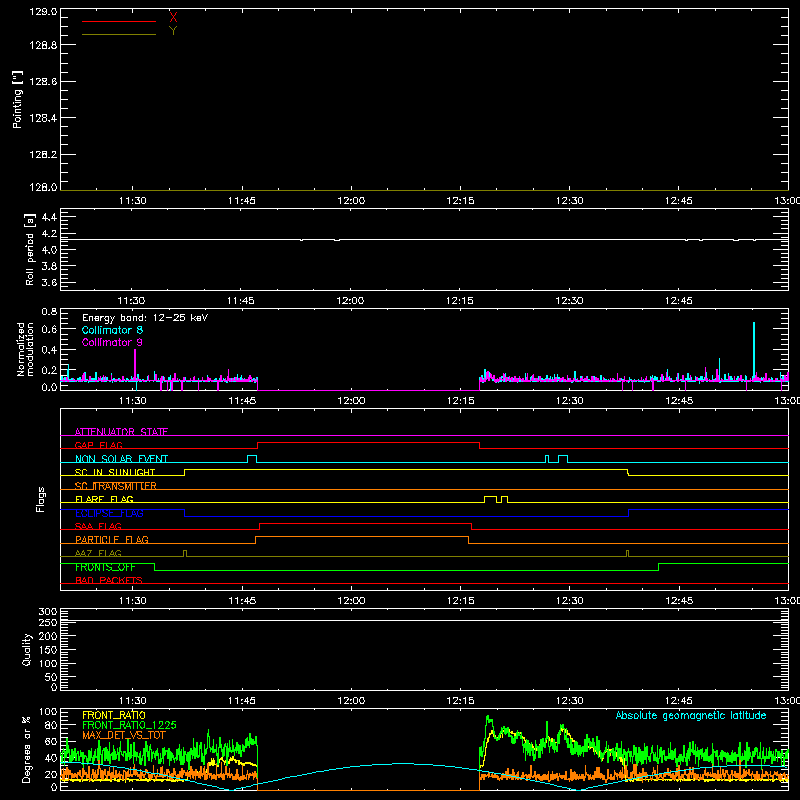
Task: Select the 'Y' legend label
Action: [173, 31]
